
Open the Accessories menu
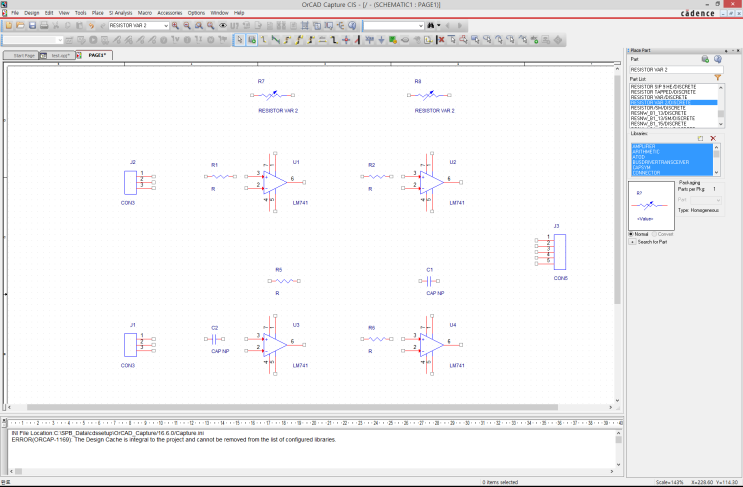pyautogui.click(x=170, y=13)
